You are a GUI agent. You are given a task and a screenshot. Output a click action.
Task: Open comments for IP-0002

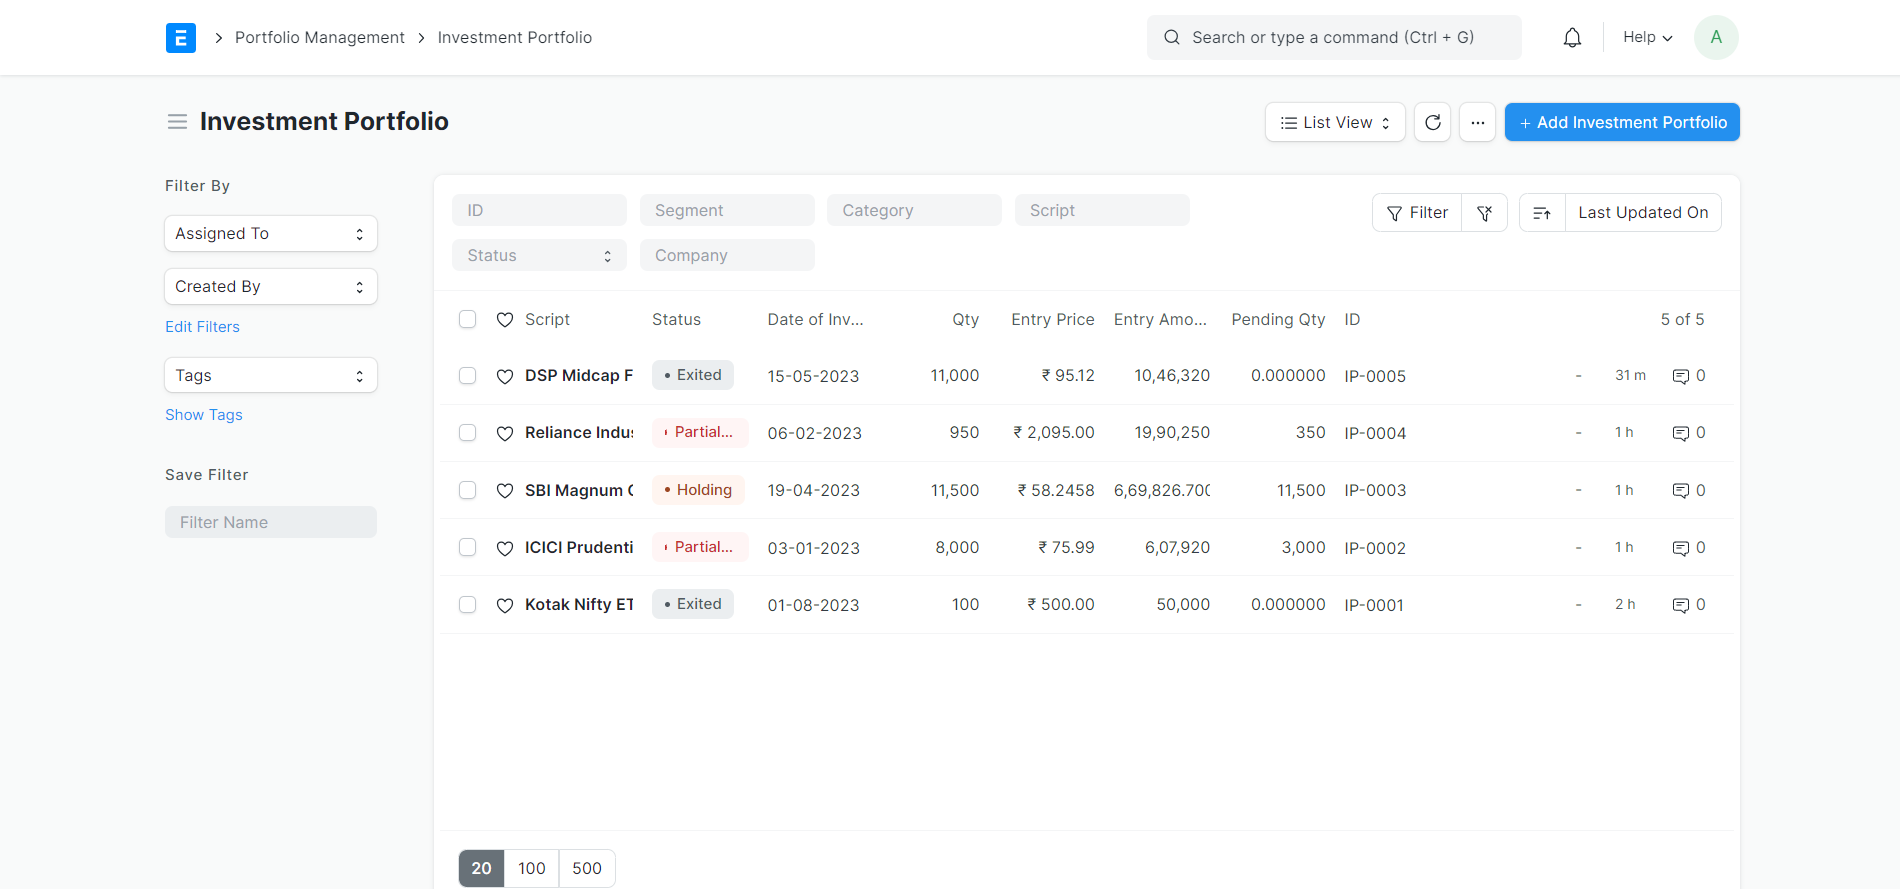(x=1689, y=548)
